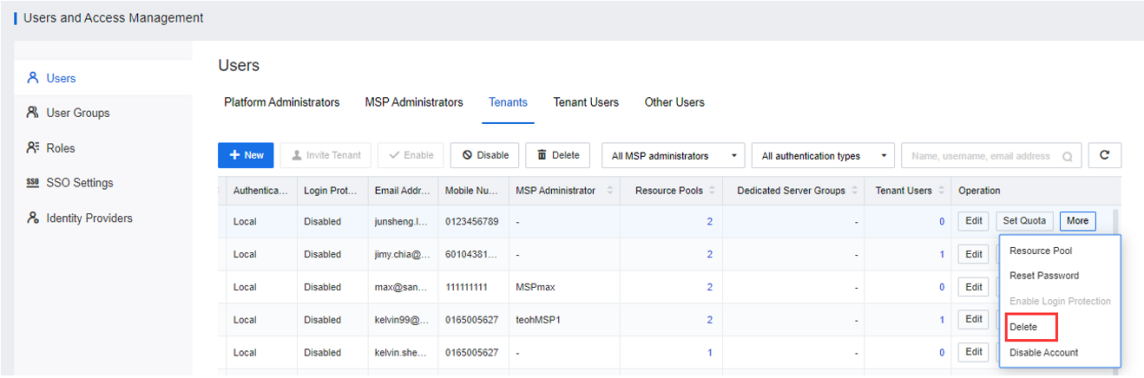Click the Identity Providers icon in sidebar
Screen dimensions: 1144x378
(x=32, y=218)
